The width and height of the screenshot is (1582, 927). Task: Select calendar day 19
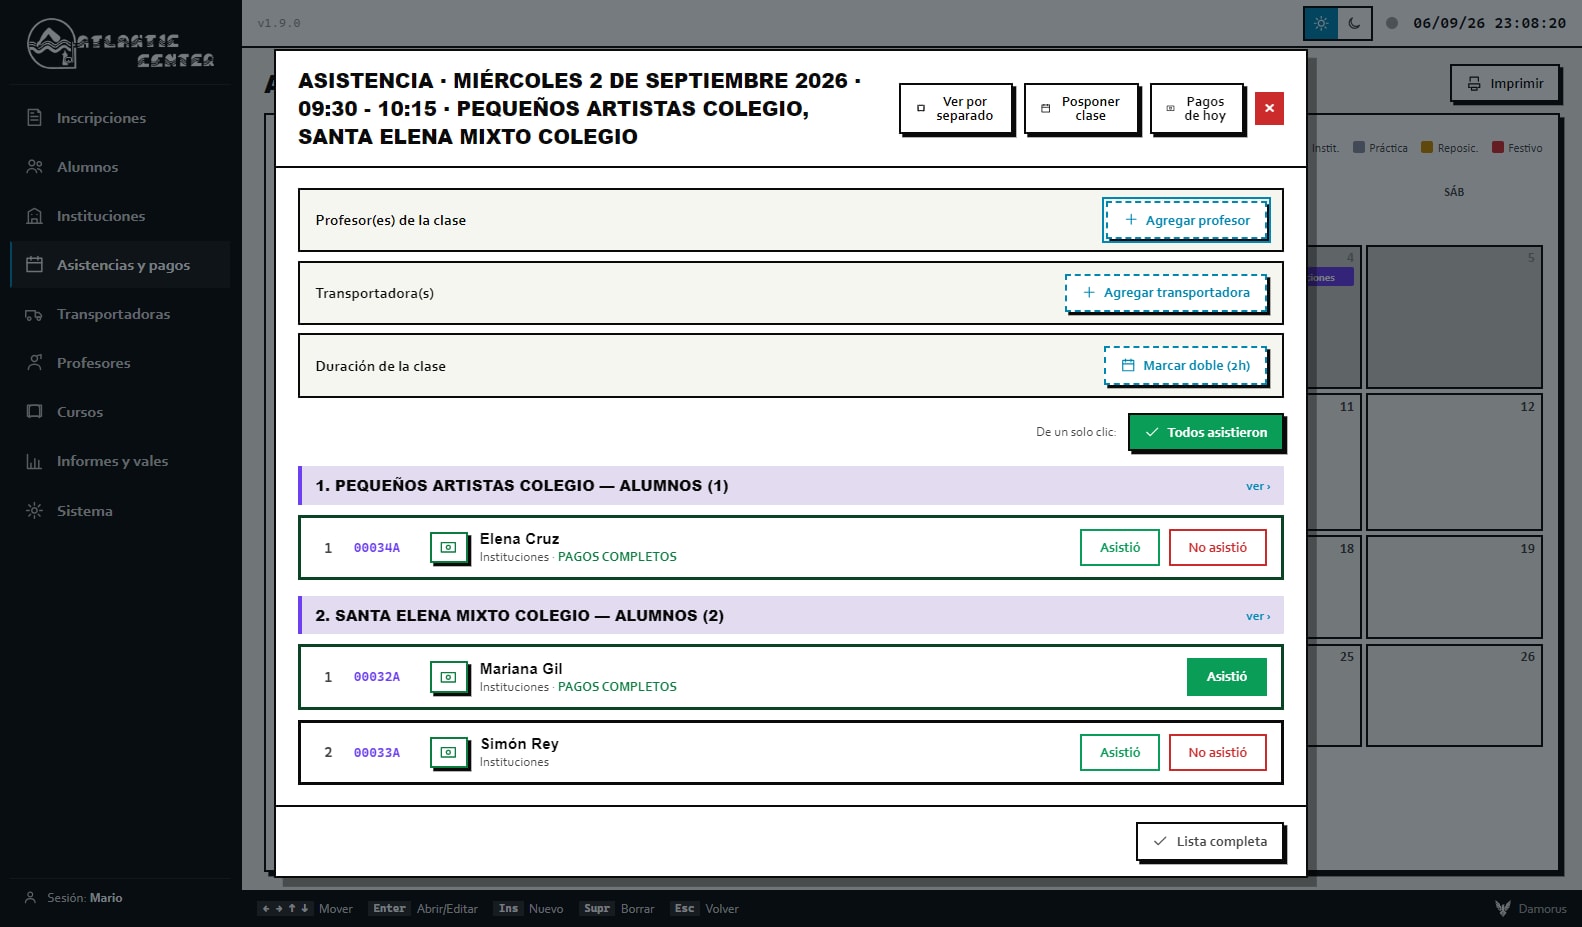tap(1454, 587)
